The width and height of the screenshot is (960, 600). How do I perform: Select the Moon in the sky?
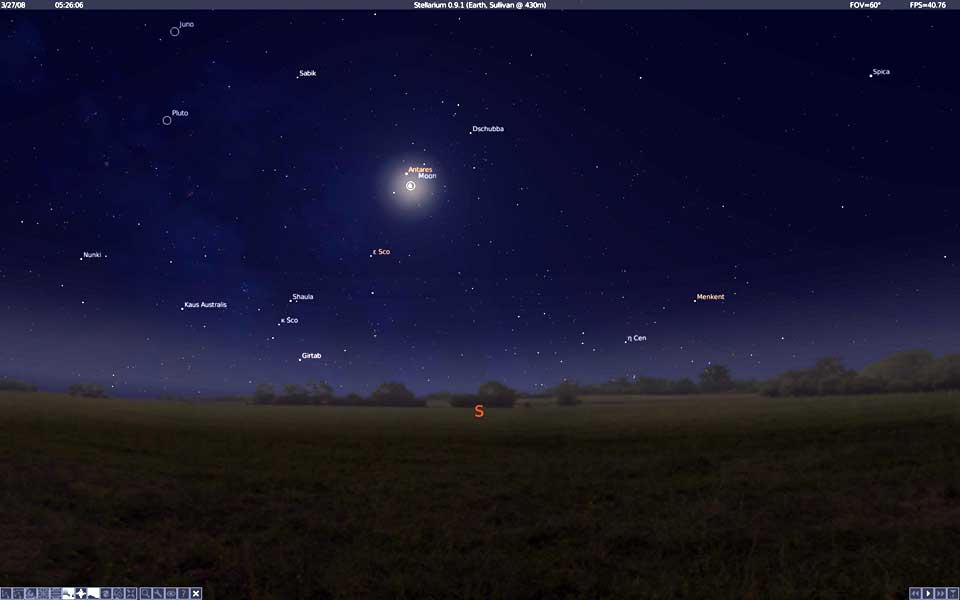point(411,186)
